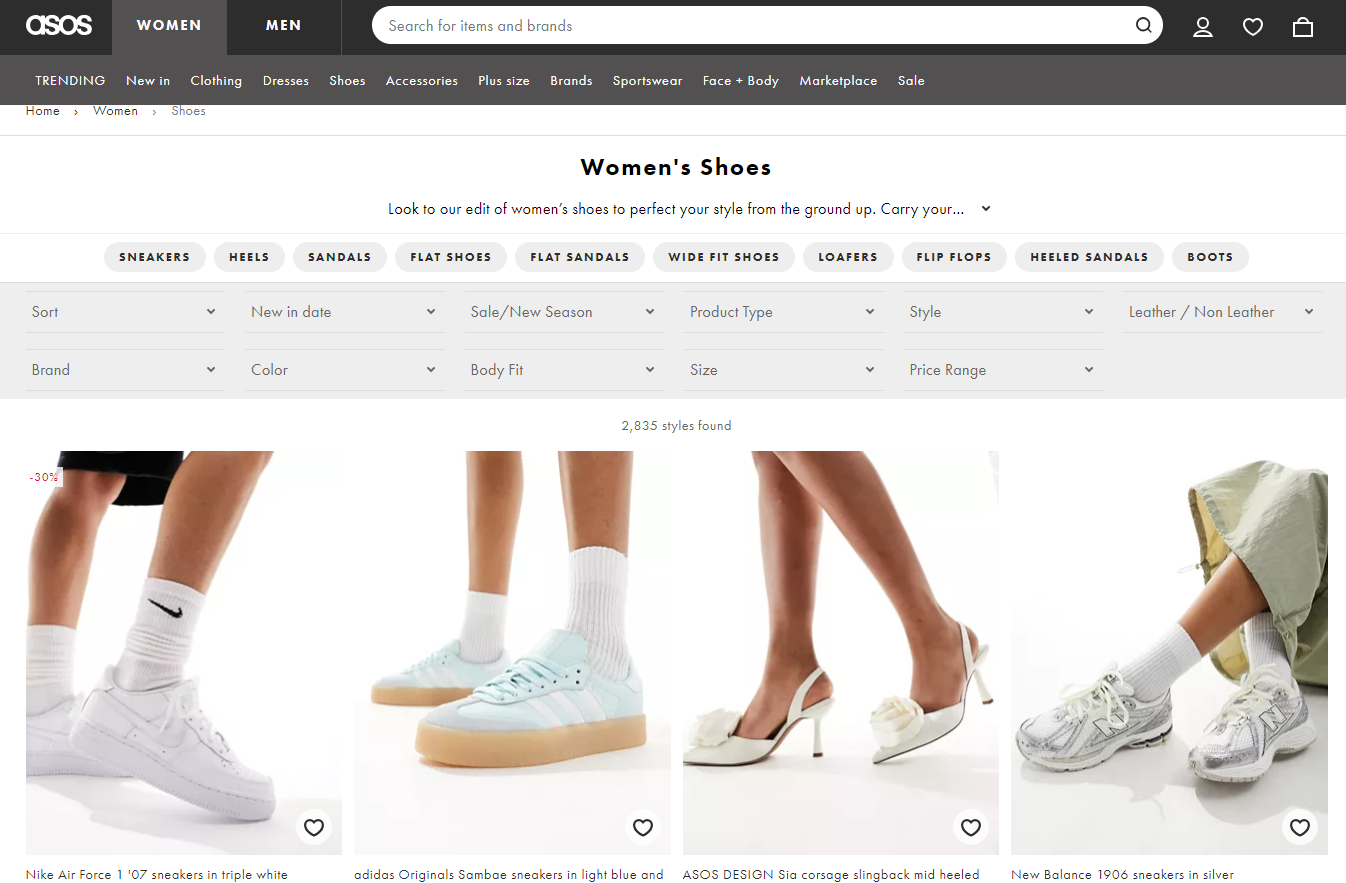Open the ASOS DESIGN Sia slingback heel image
The image size is (1346, 883).
[x=841, y=653]
